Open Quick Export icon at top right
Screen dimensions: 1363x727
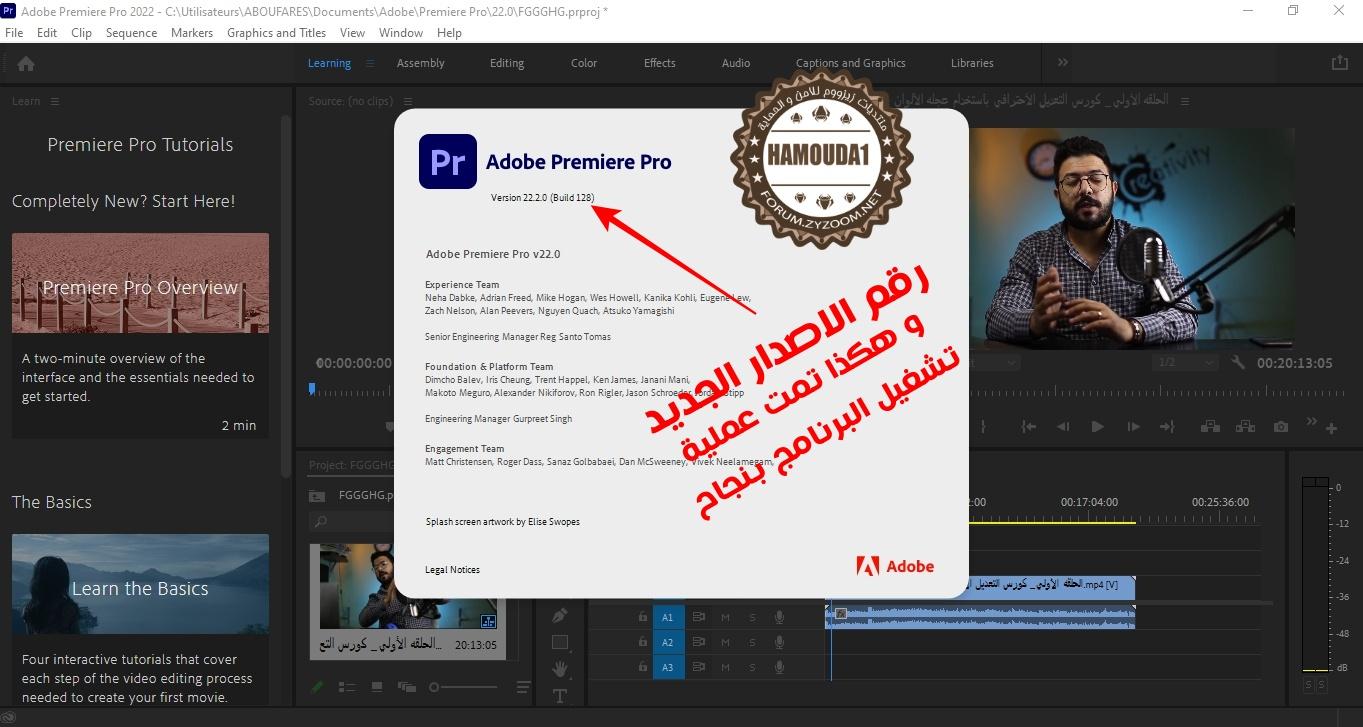click(1339, 62)
